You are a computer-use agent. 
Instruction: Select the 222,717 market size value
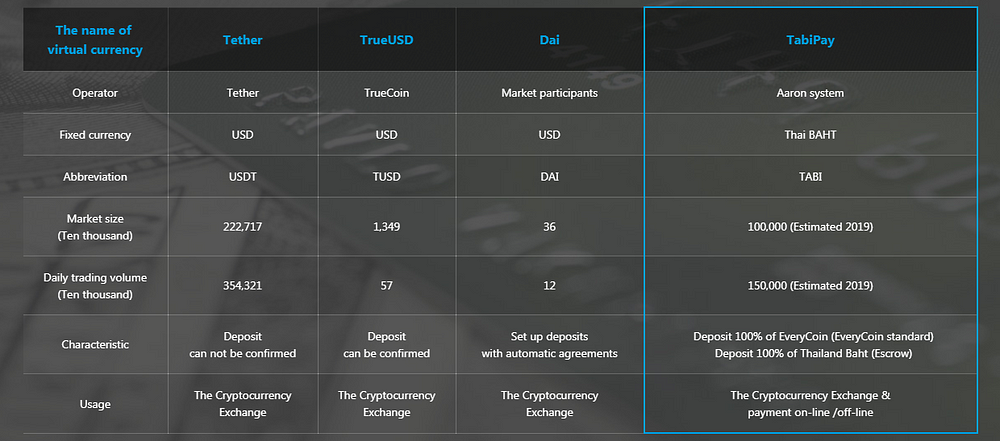click(242, 227)
